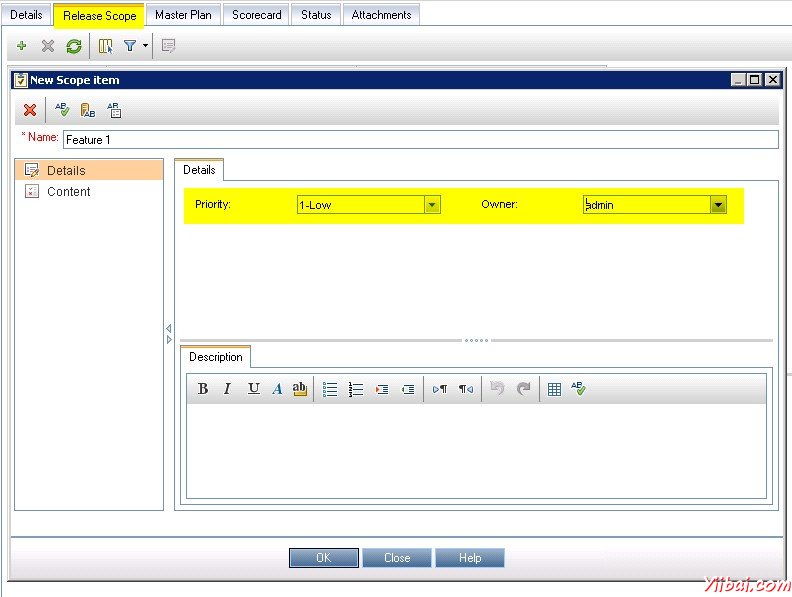Click the red X clear fields icon

[x=30, y=110]
